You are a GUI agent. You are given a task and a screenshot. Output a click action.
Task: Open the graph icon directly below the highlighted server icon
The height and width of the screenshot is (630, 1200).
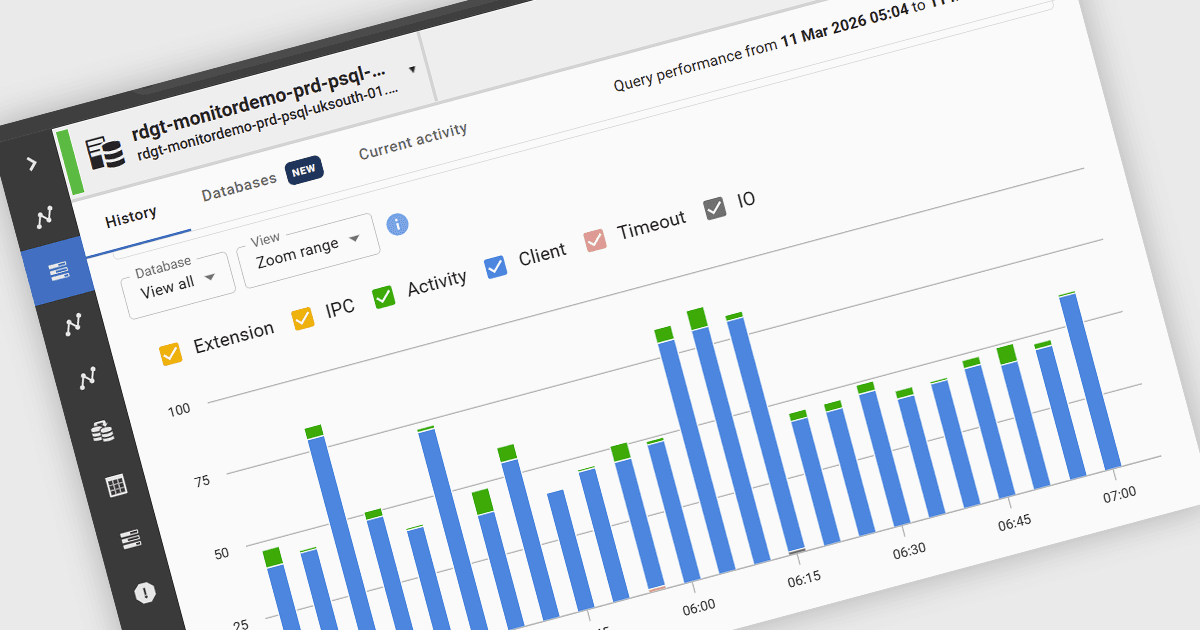tap(73, 324)
